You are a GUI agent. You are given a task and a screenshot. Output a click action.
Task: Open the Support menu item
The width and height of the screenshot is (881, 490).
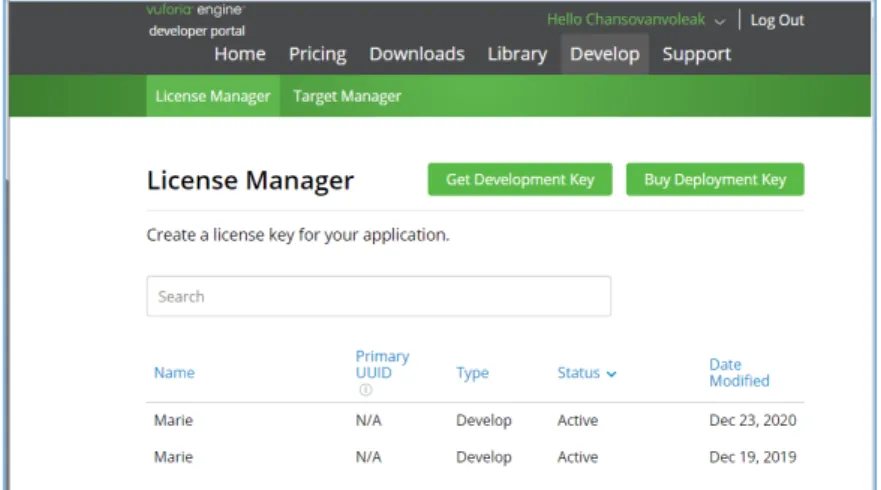(x=697, y=54)
